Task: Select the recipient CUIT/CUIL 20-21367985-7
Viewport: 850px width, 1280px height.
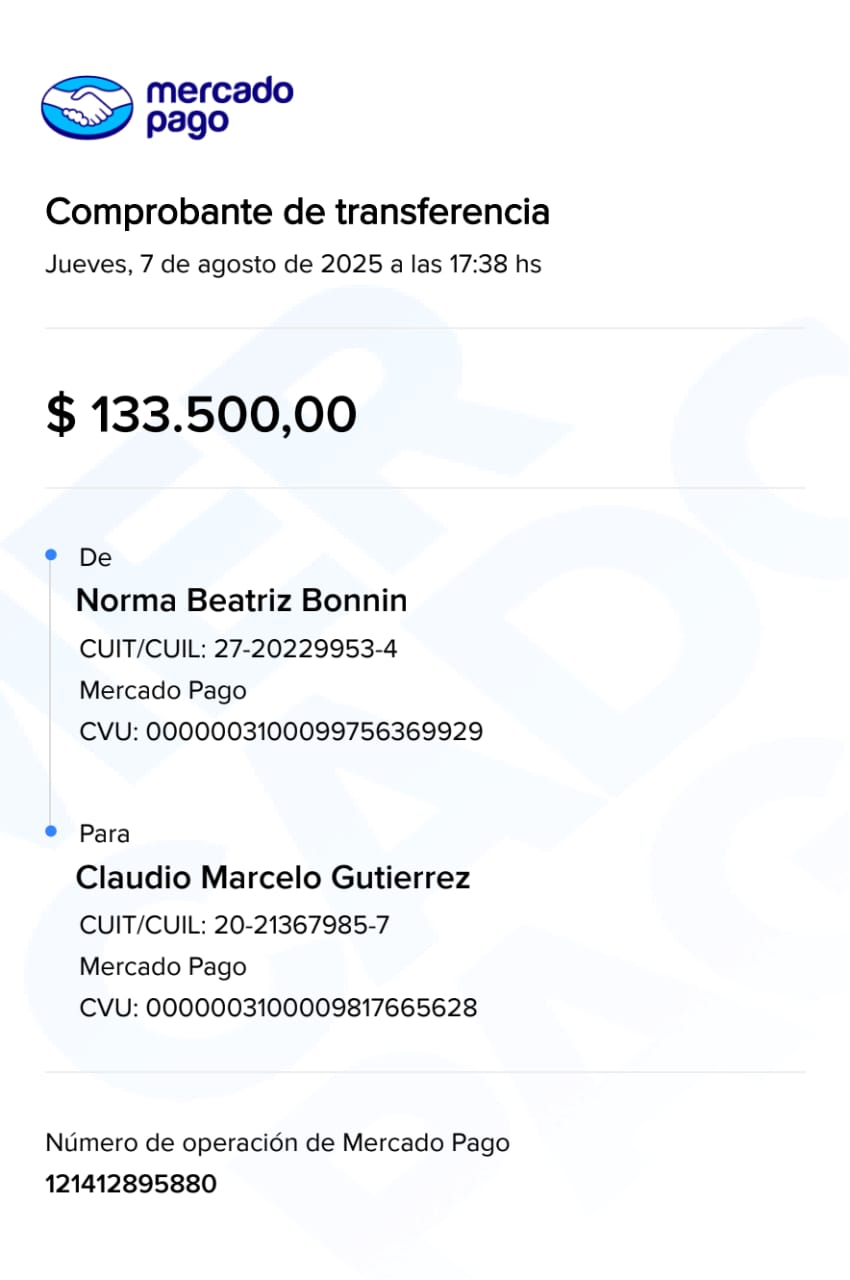Action: point(234,925)
